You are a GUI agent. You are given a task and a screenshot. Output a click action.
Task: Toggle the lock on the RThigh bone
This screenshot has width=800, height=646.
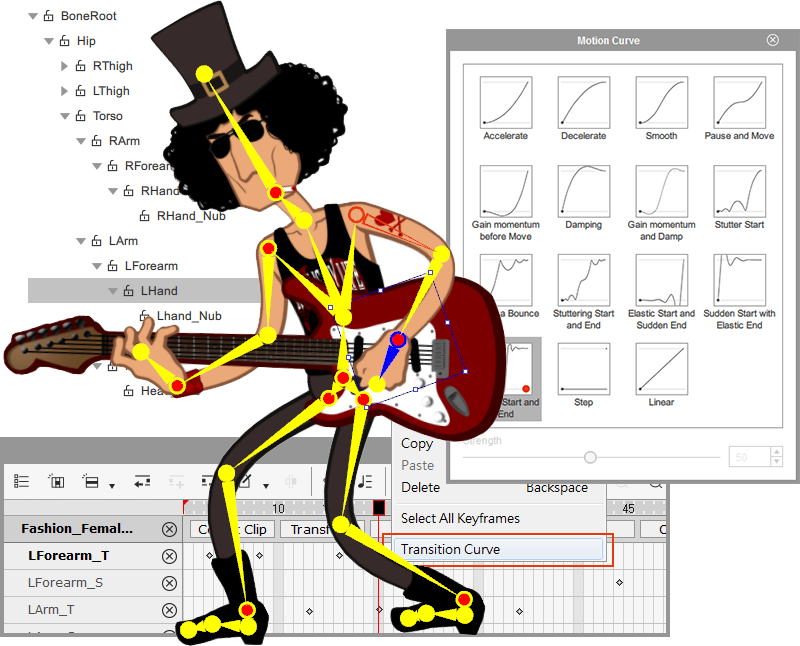[x=80, y=66]
